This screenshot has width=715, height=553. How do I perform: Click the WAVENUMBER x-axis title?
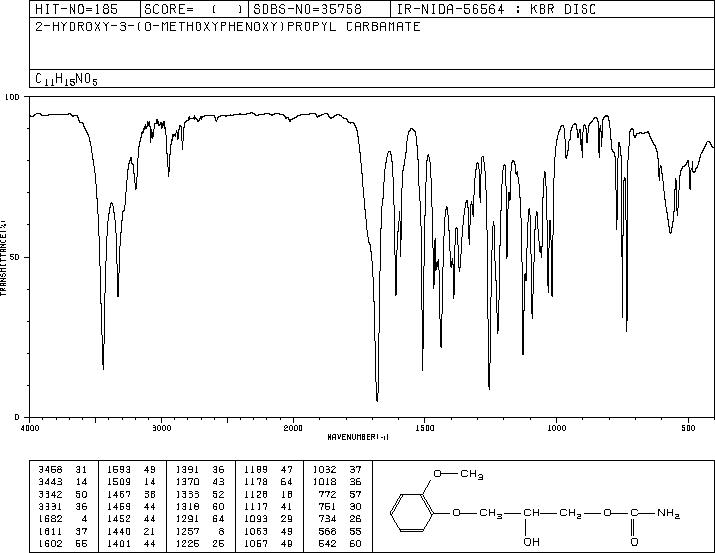358,437
